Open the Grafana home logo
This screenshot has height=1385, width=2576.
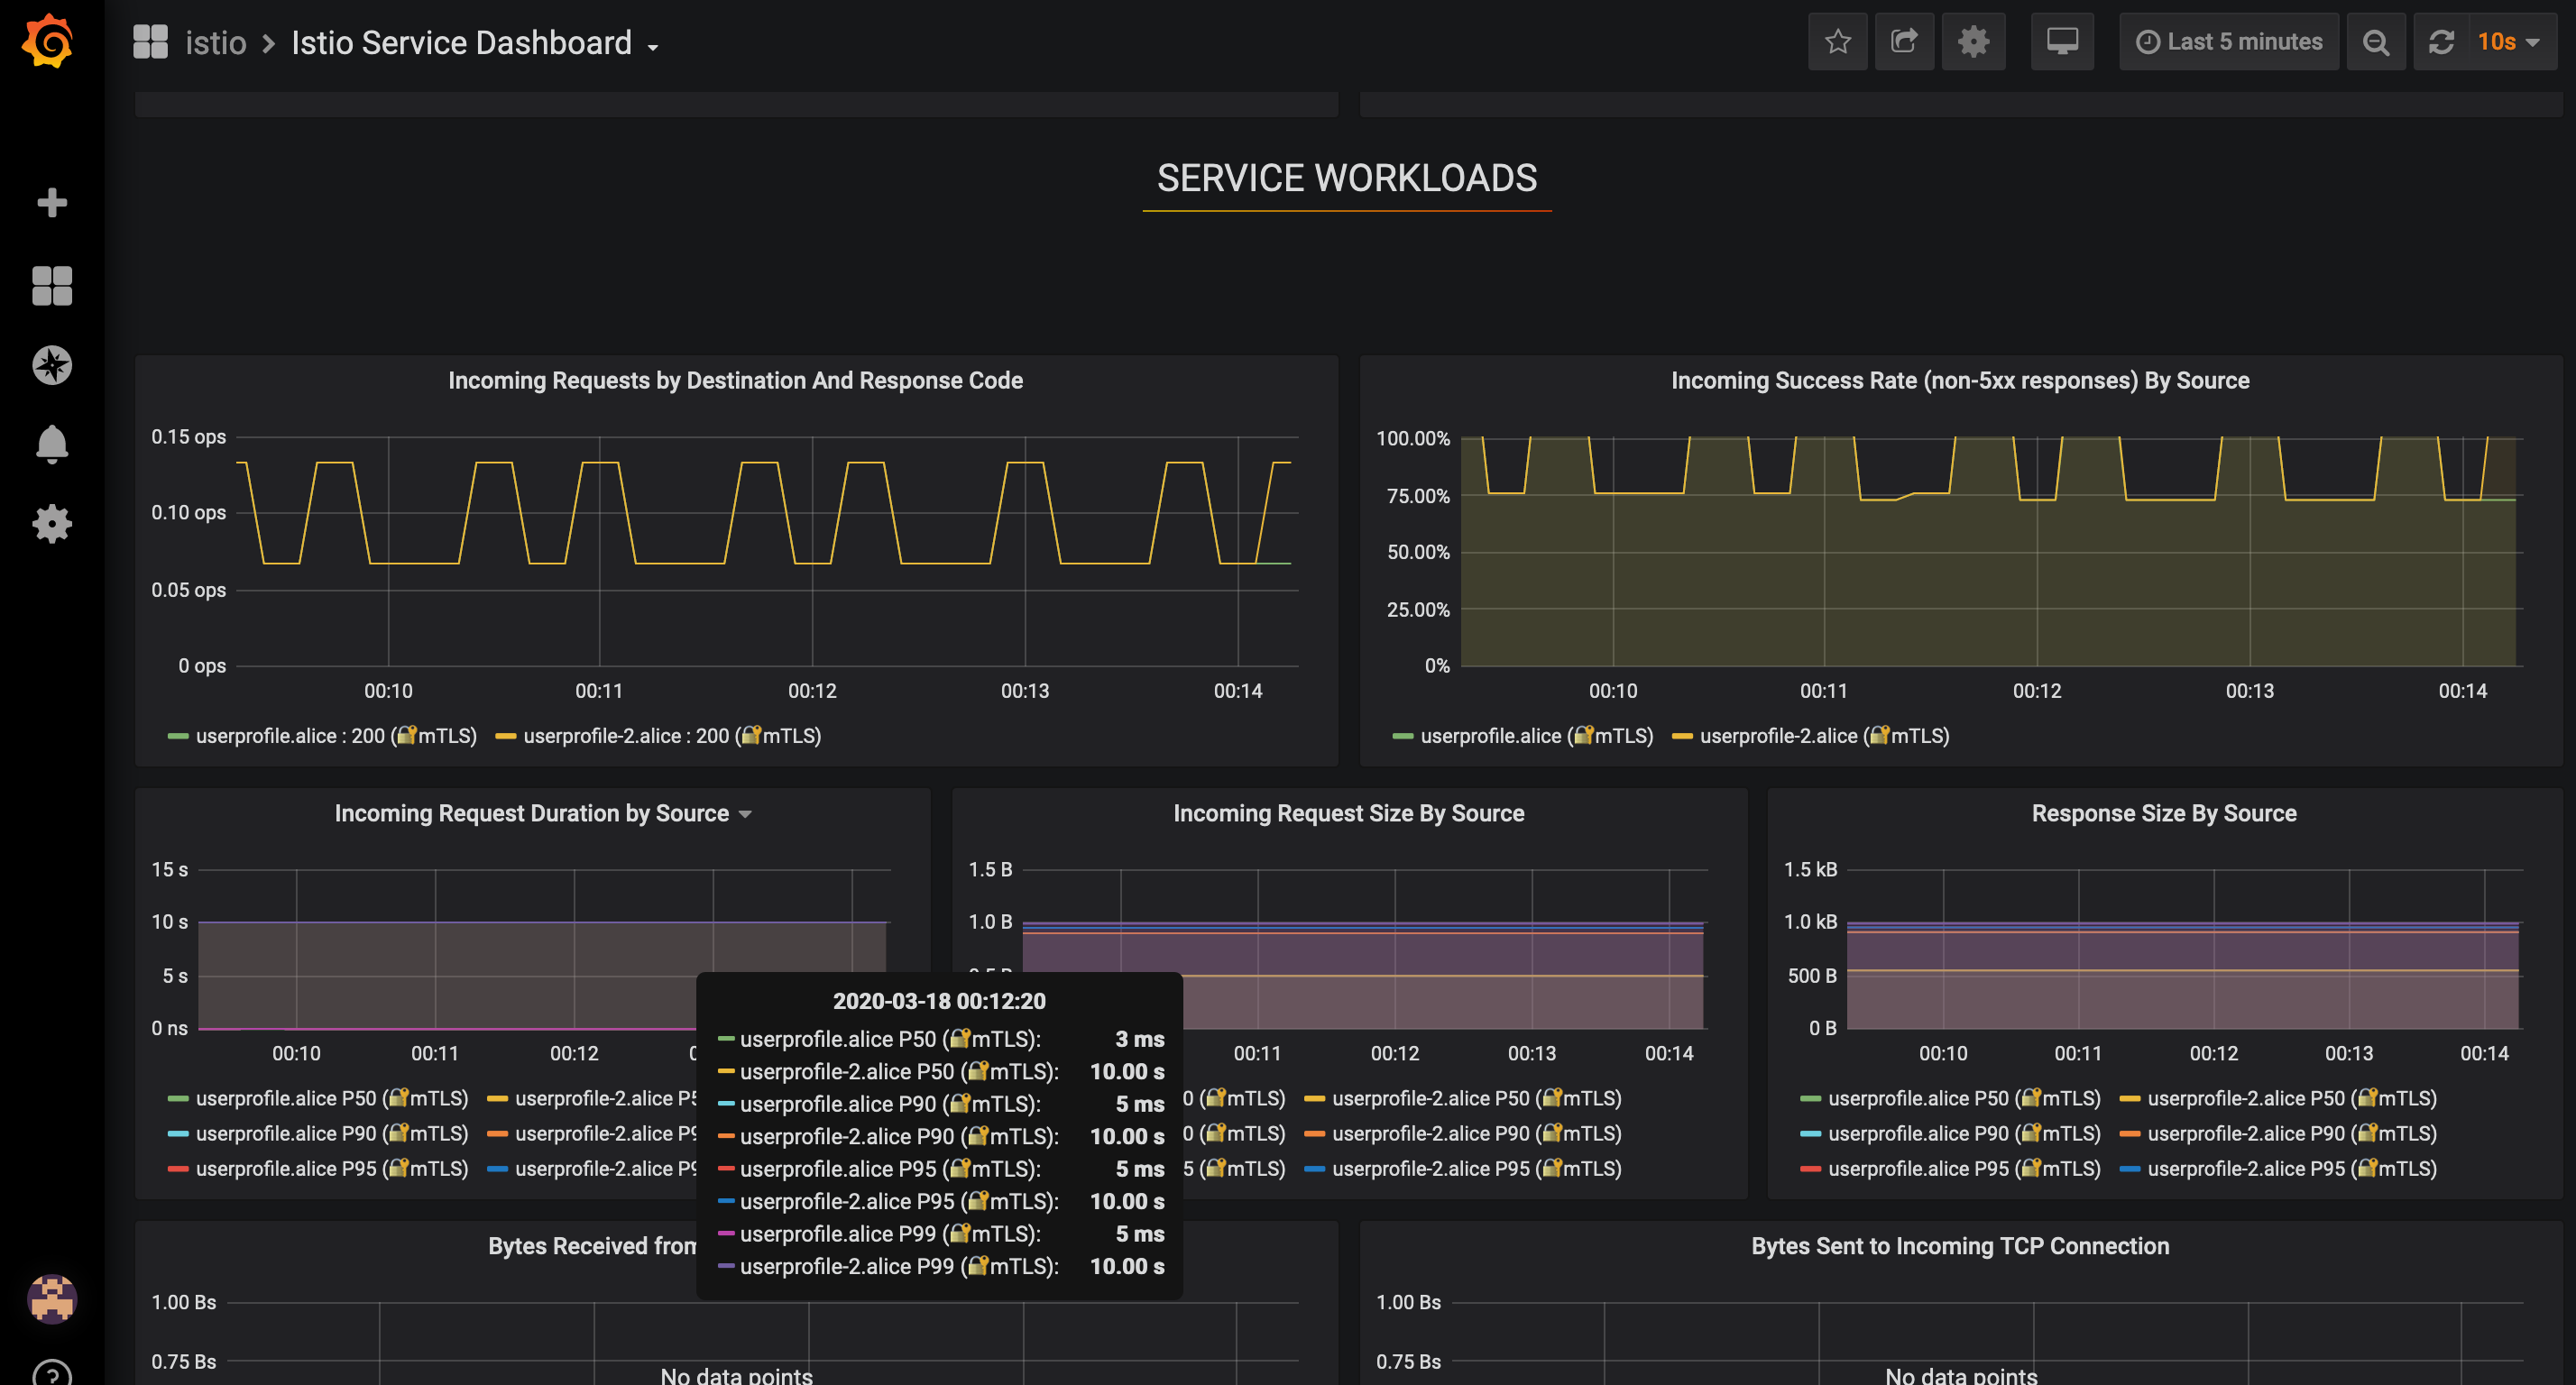48,41
